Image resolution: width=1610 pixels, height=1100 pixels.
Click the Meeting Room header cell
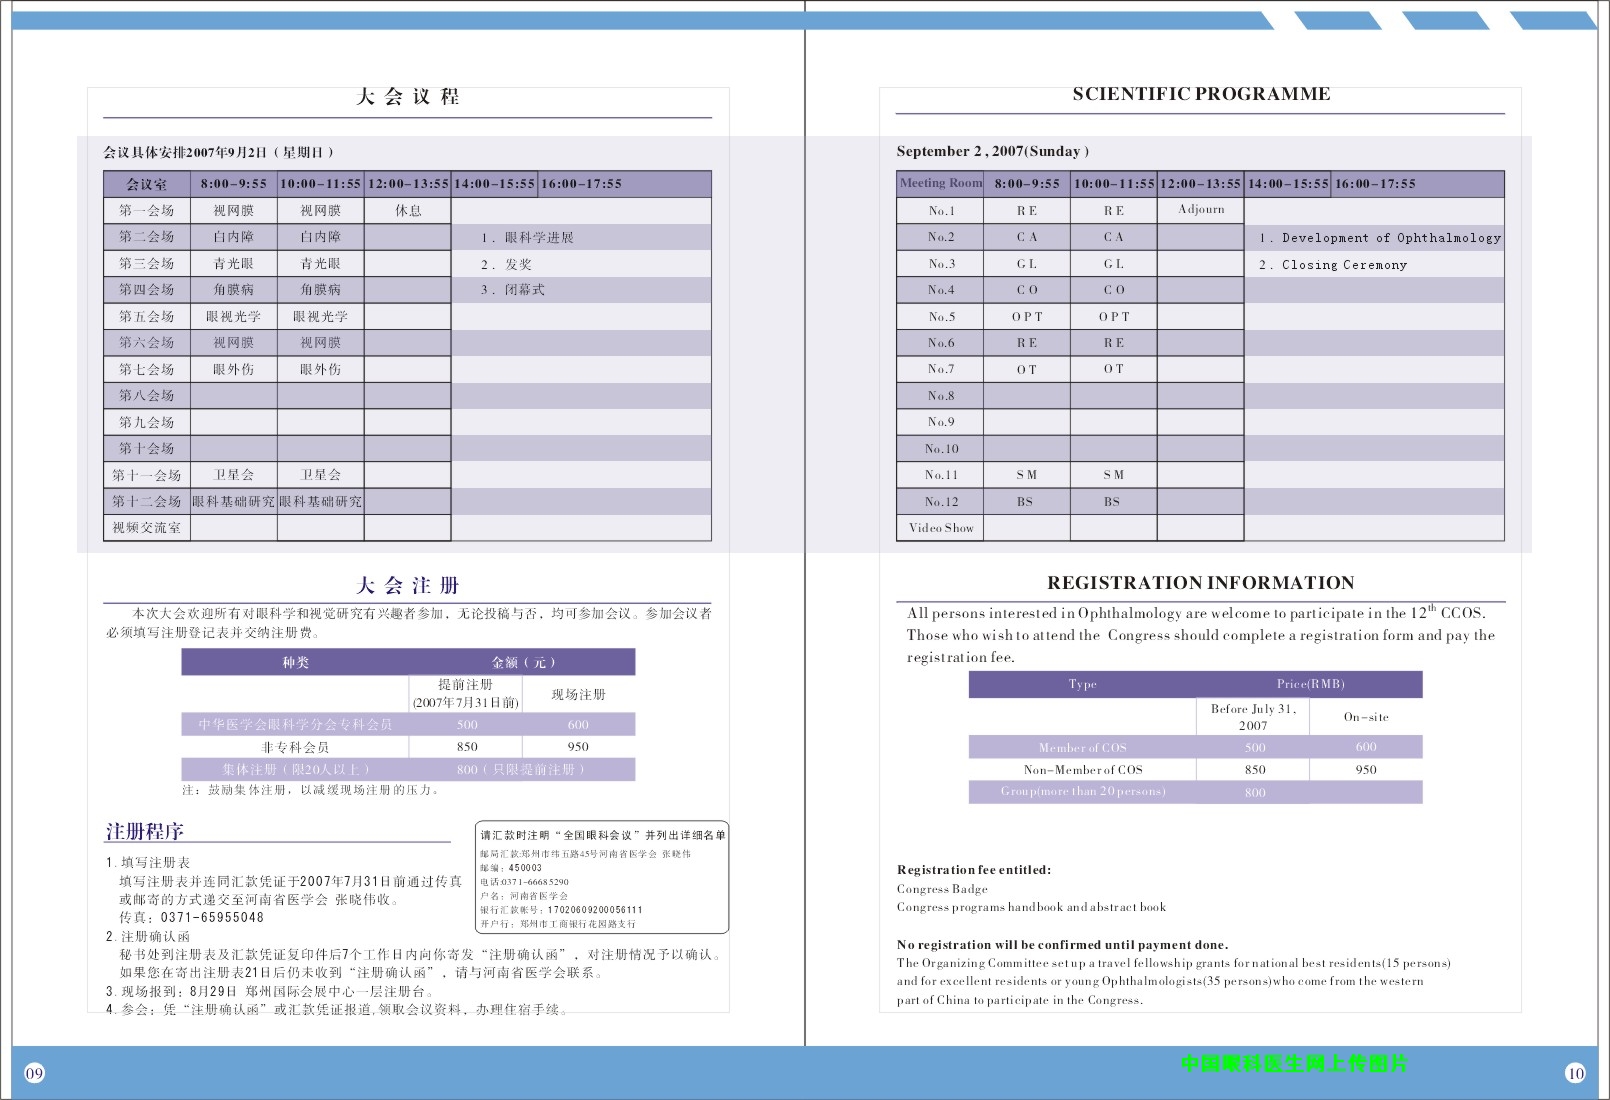940,183
